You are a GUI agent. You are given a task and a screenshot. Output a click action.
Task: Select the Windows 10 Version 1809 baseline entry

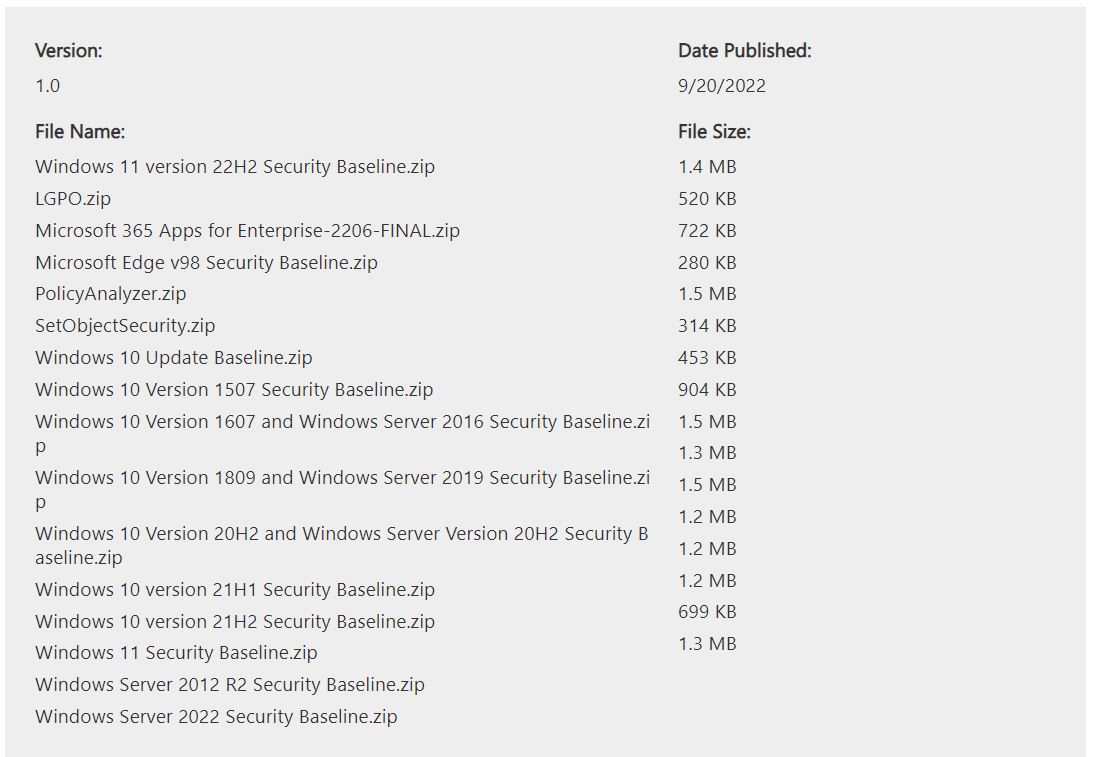(x=342, y=478)
